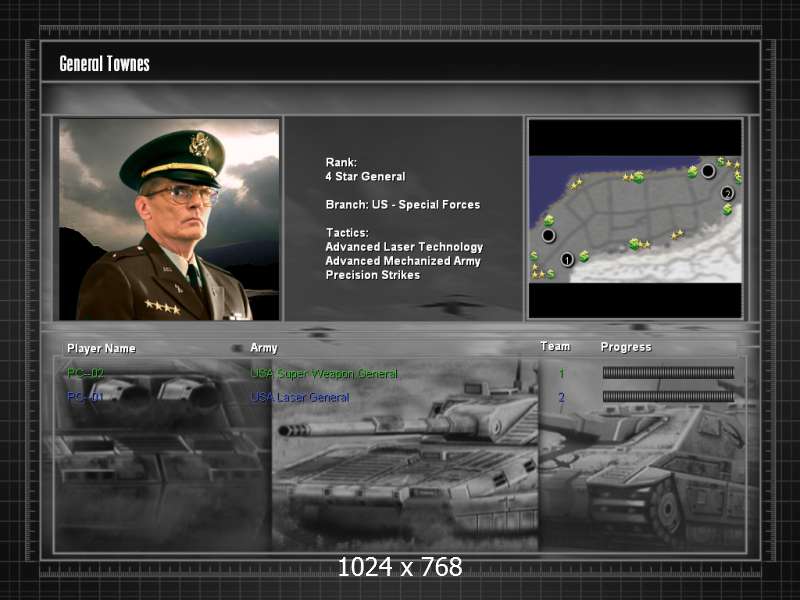Click the supply cash icon below marker 2
This screenshot has height=600, width=800.
pos(727,209)
